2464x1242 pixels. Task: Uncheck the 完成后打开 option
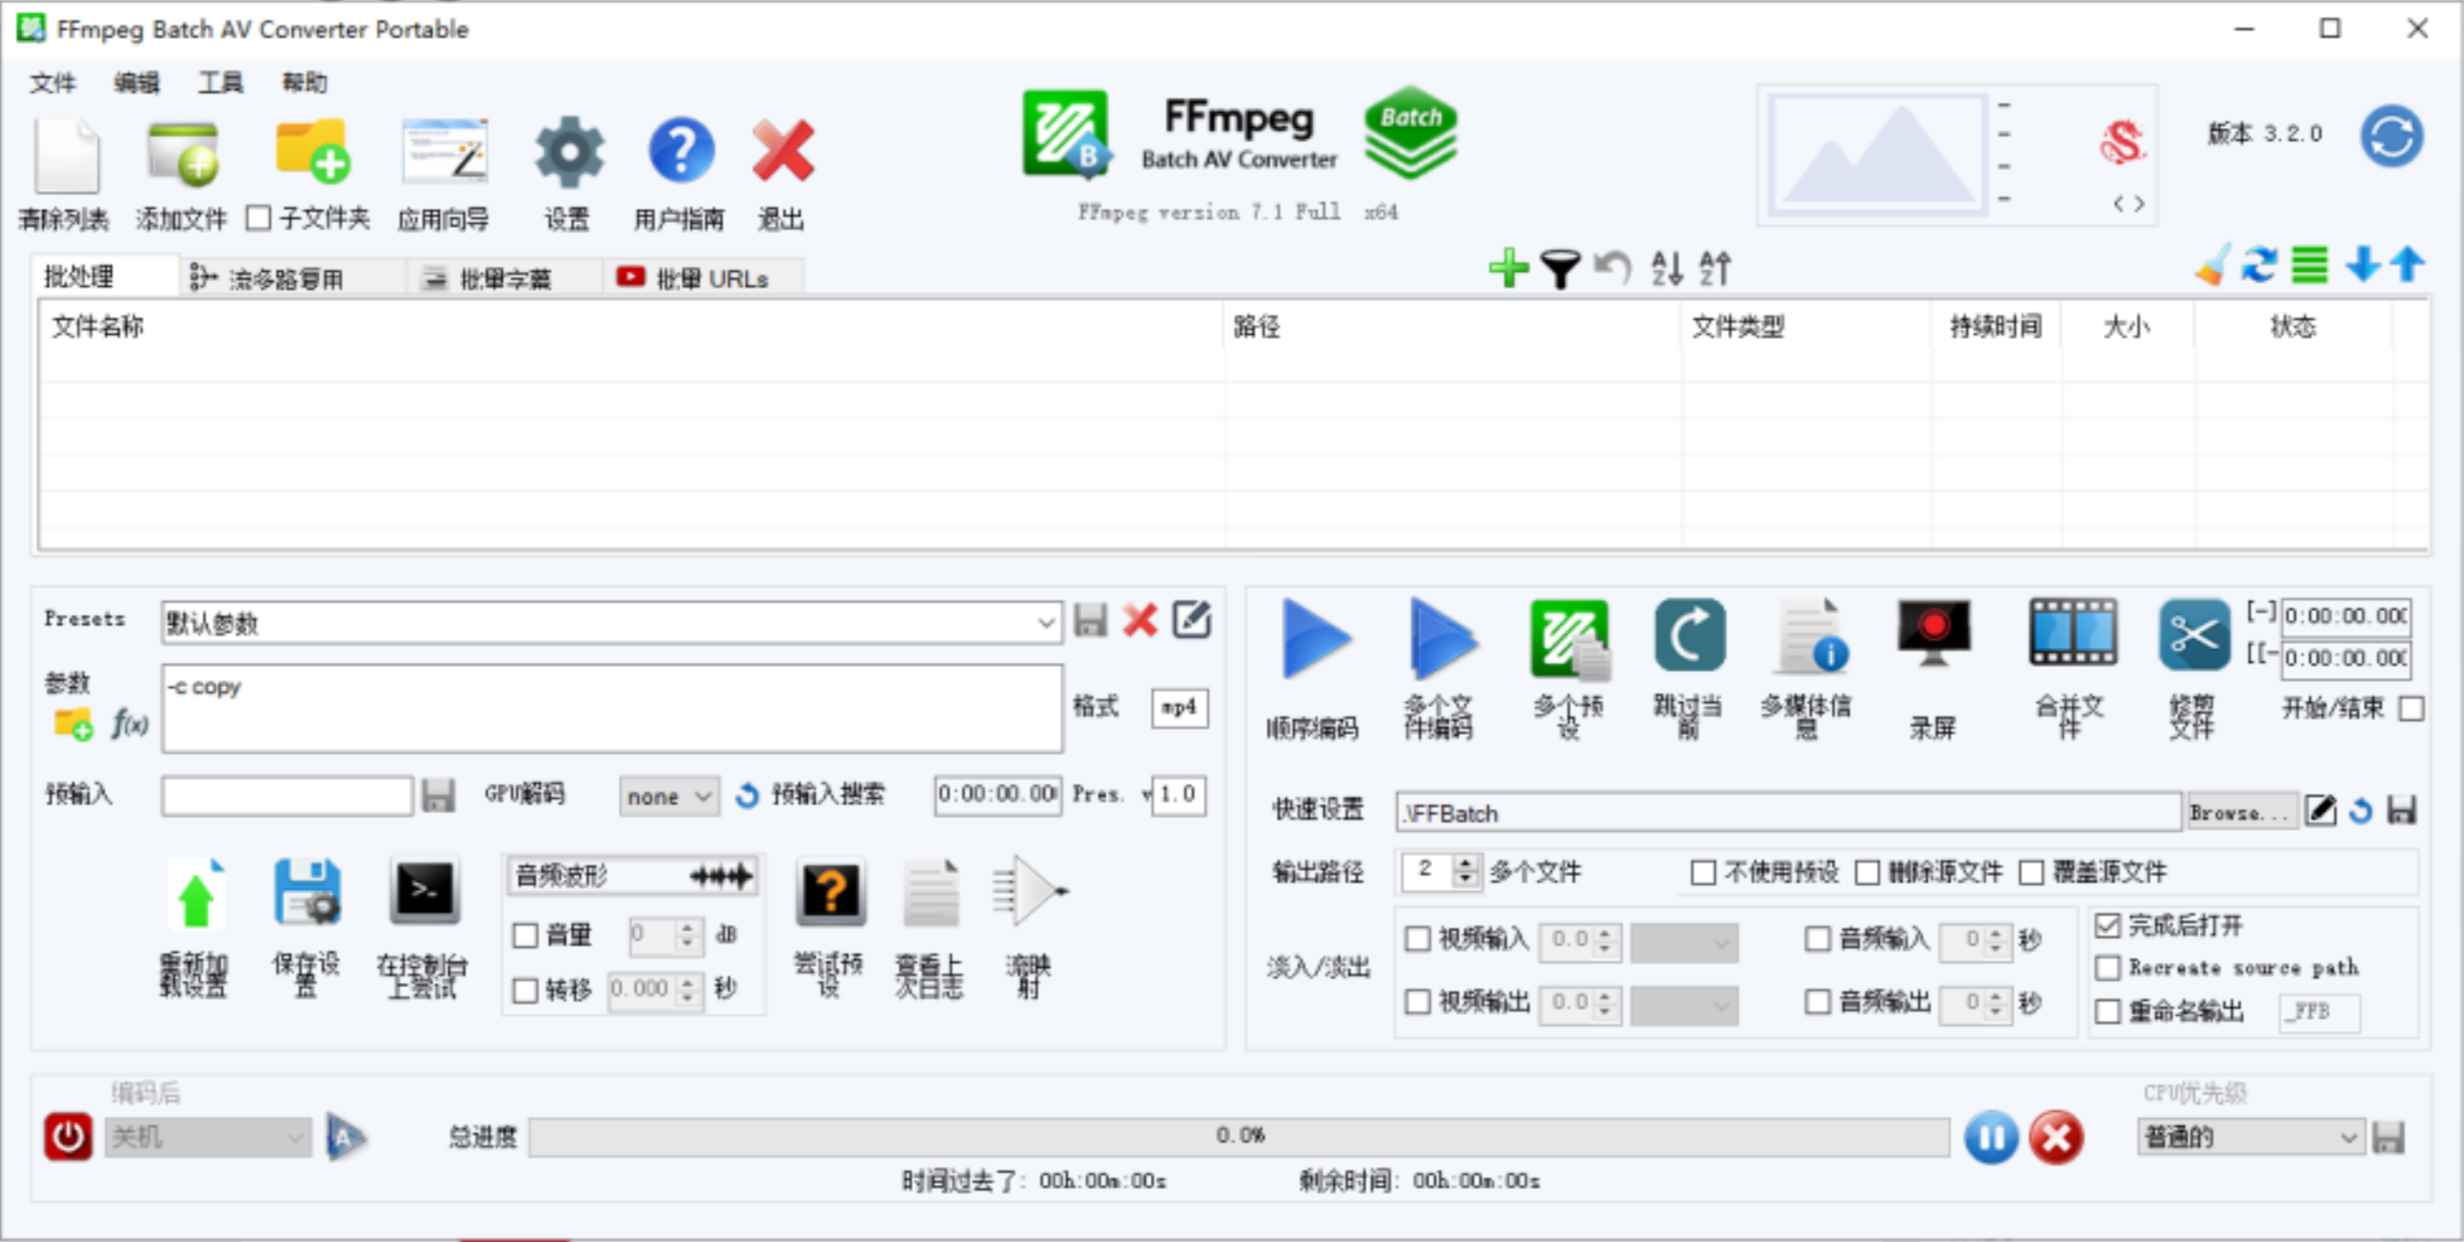2106,925
